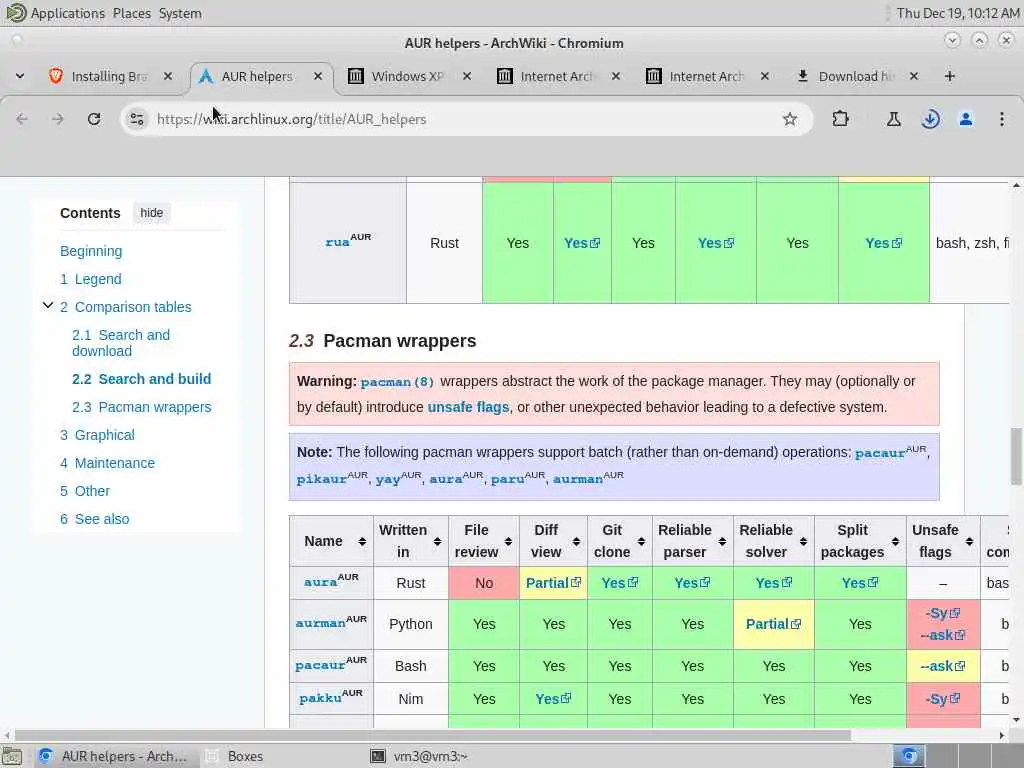Close the Download history tab
Image resolution: width=1024 pixels, height=768 pixels.
(914, 76)
